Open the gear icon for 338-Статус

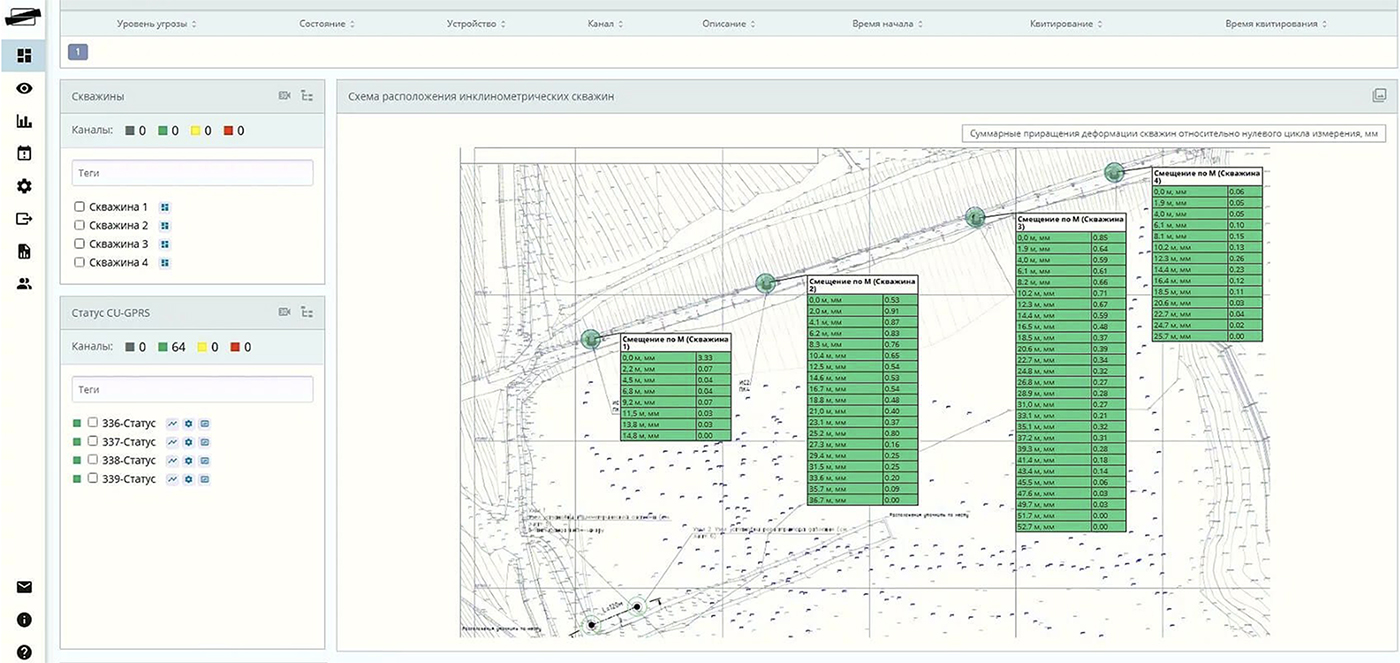point(188,461)
